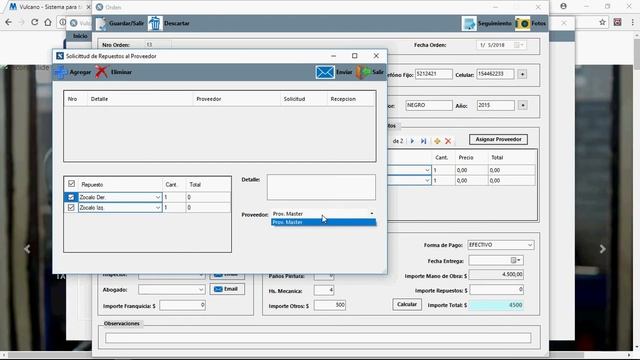This screenshot has width=640, height=360.
Task: Click Hs. Mecanica input field
Action: click(324, 290)
